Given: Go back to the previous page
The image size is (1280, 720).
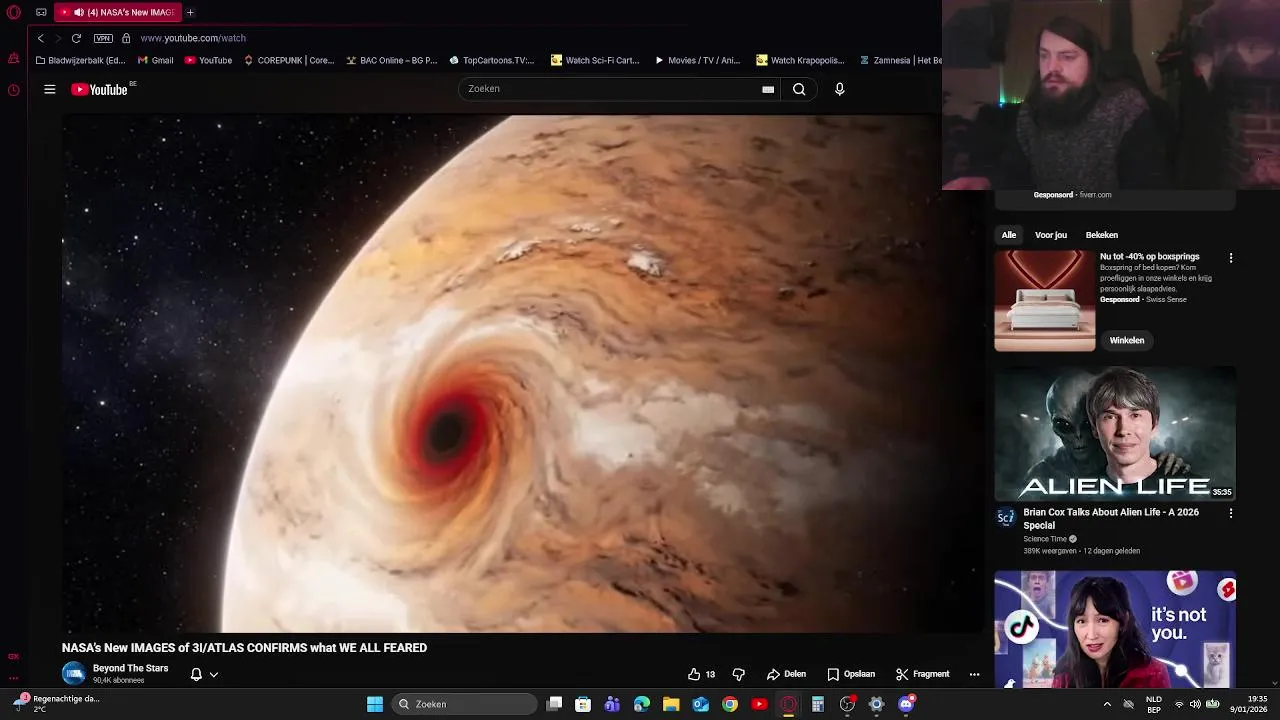Looking at the screenshot, I should tap(40, 38).
